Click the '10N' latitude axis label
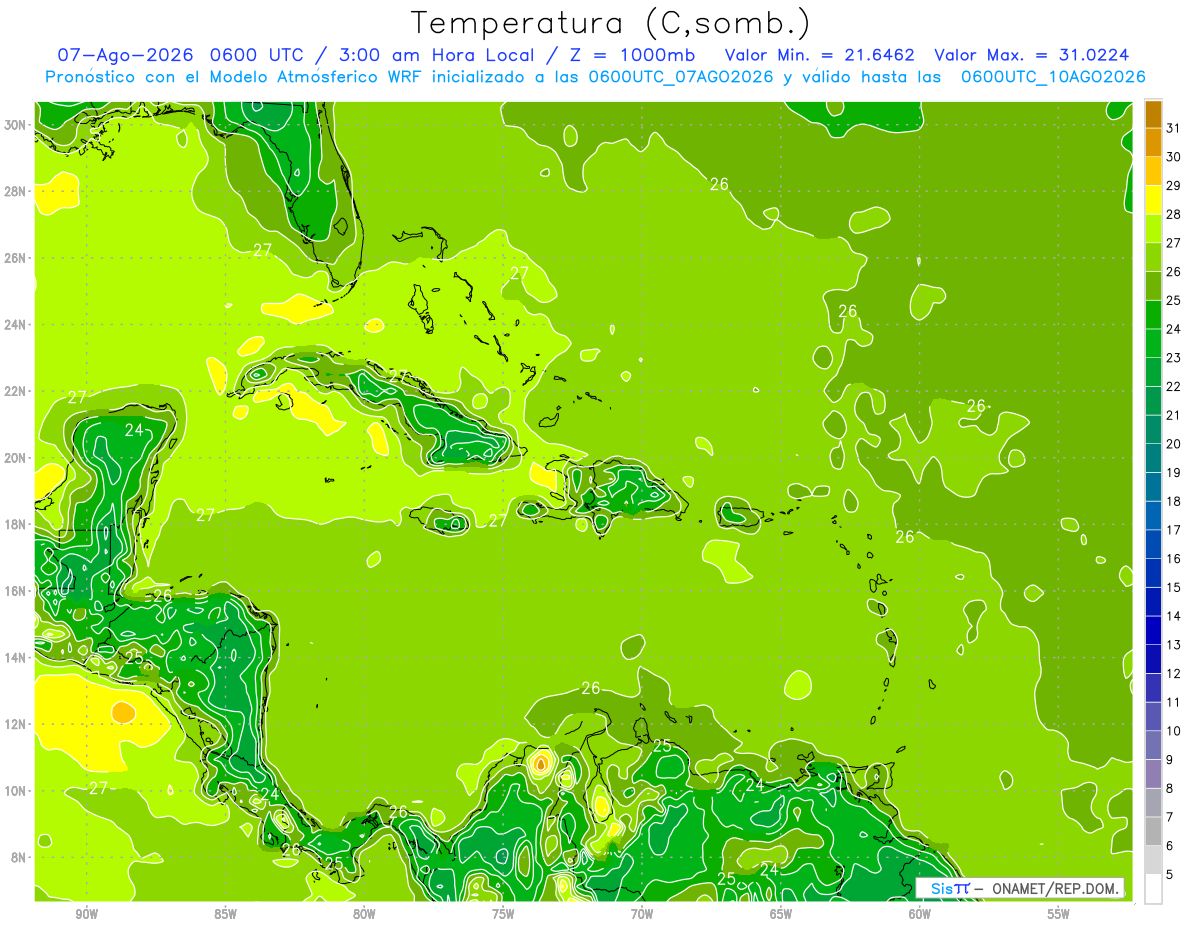The image size is (1200, 927). 17,791
